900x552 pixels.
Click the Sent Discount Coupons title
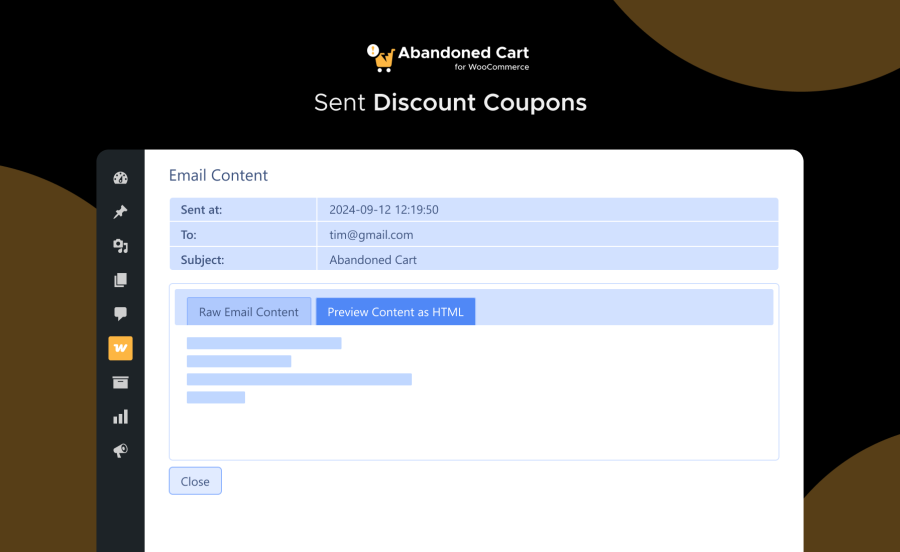point(450,103)
